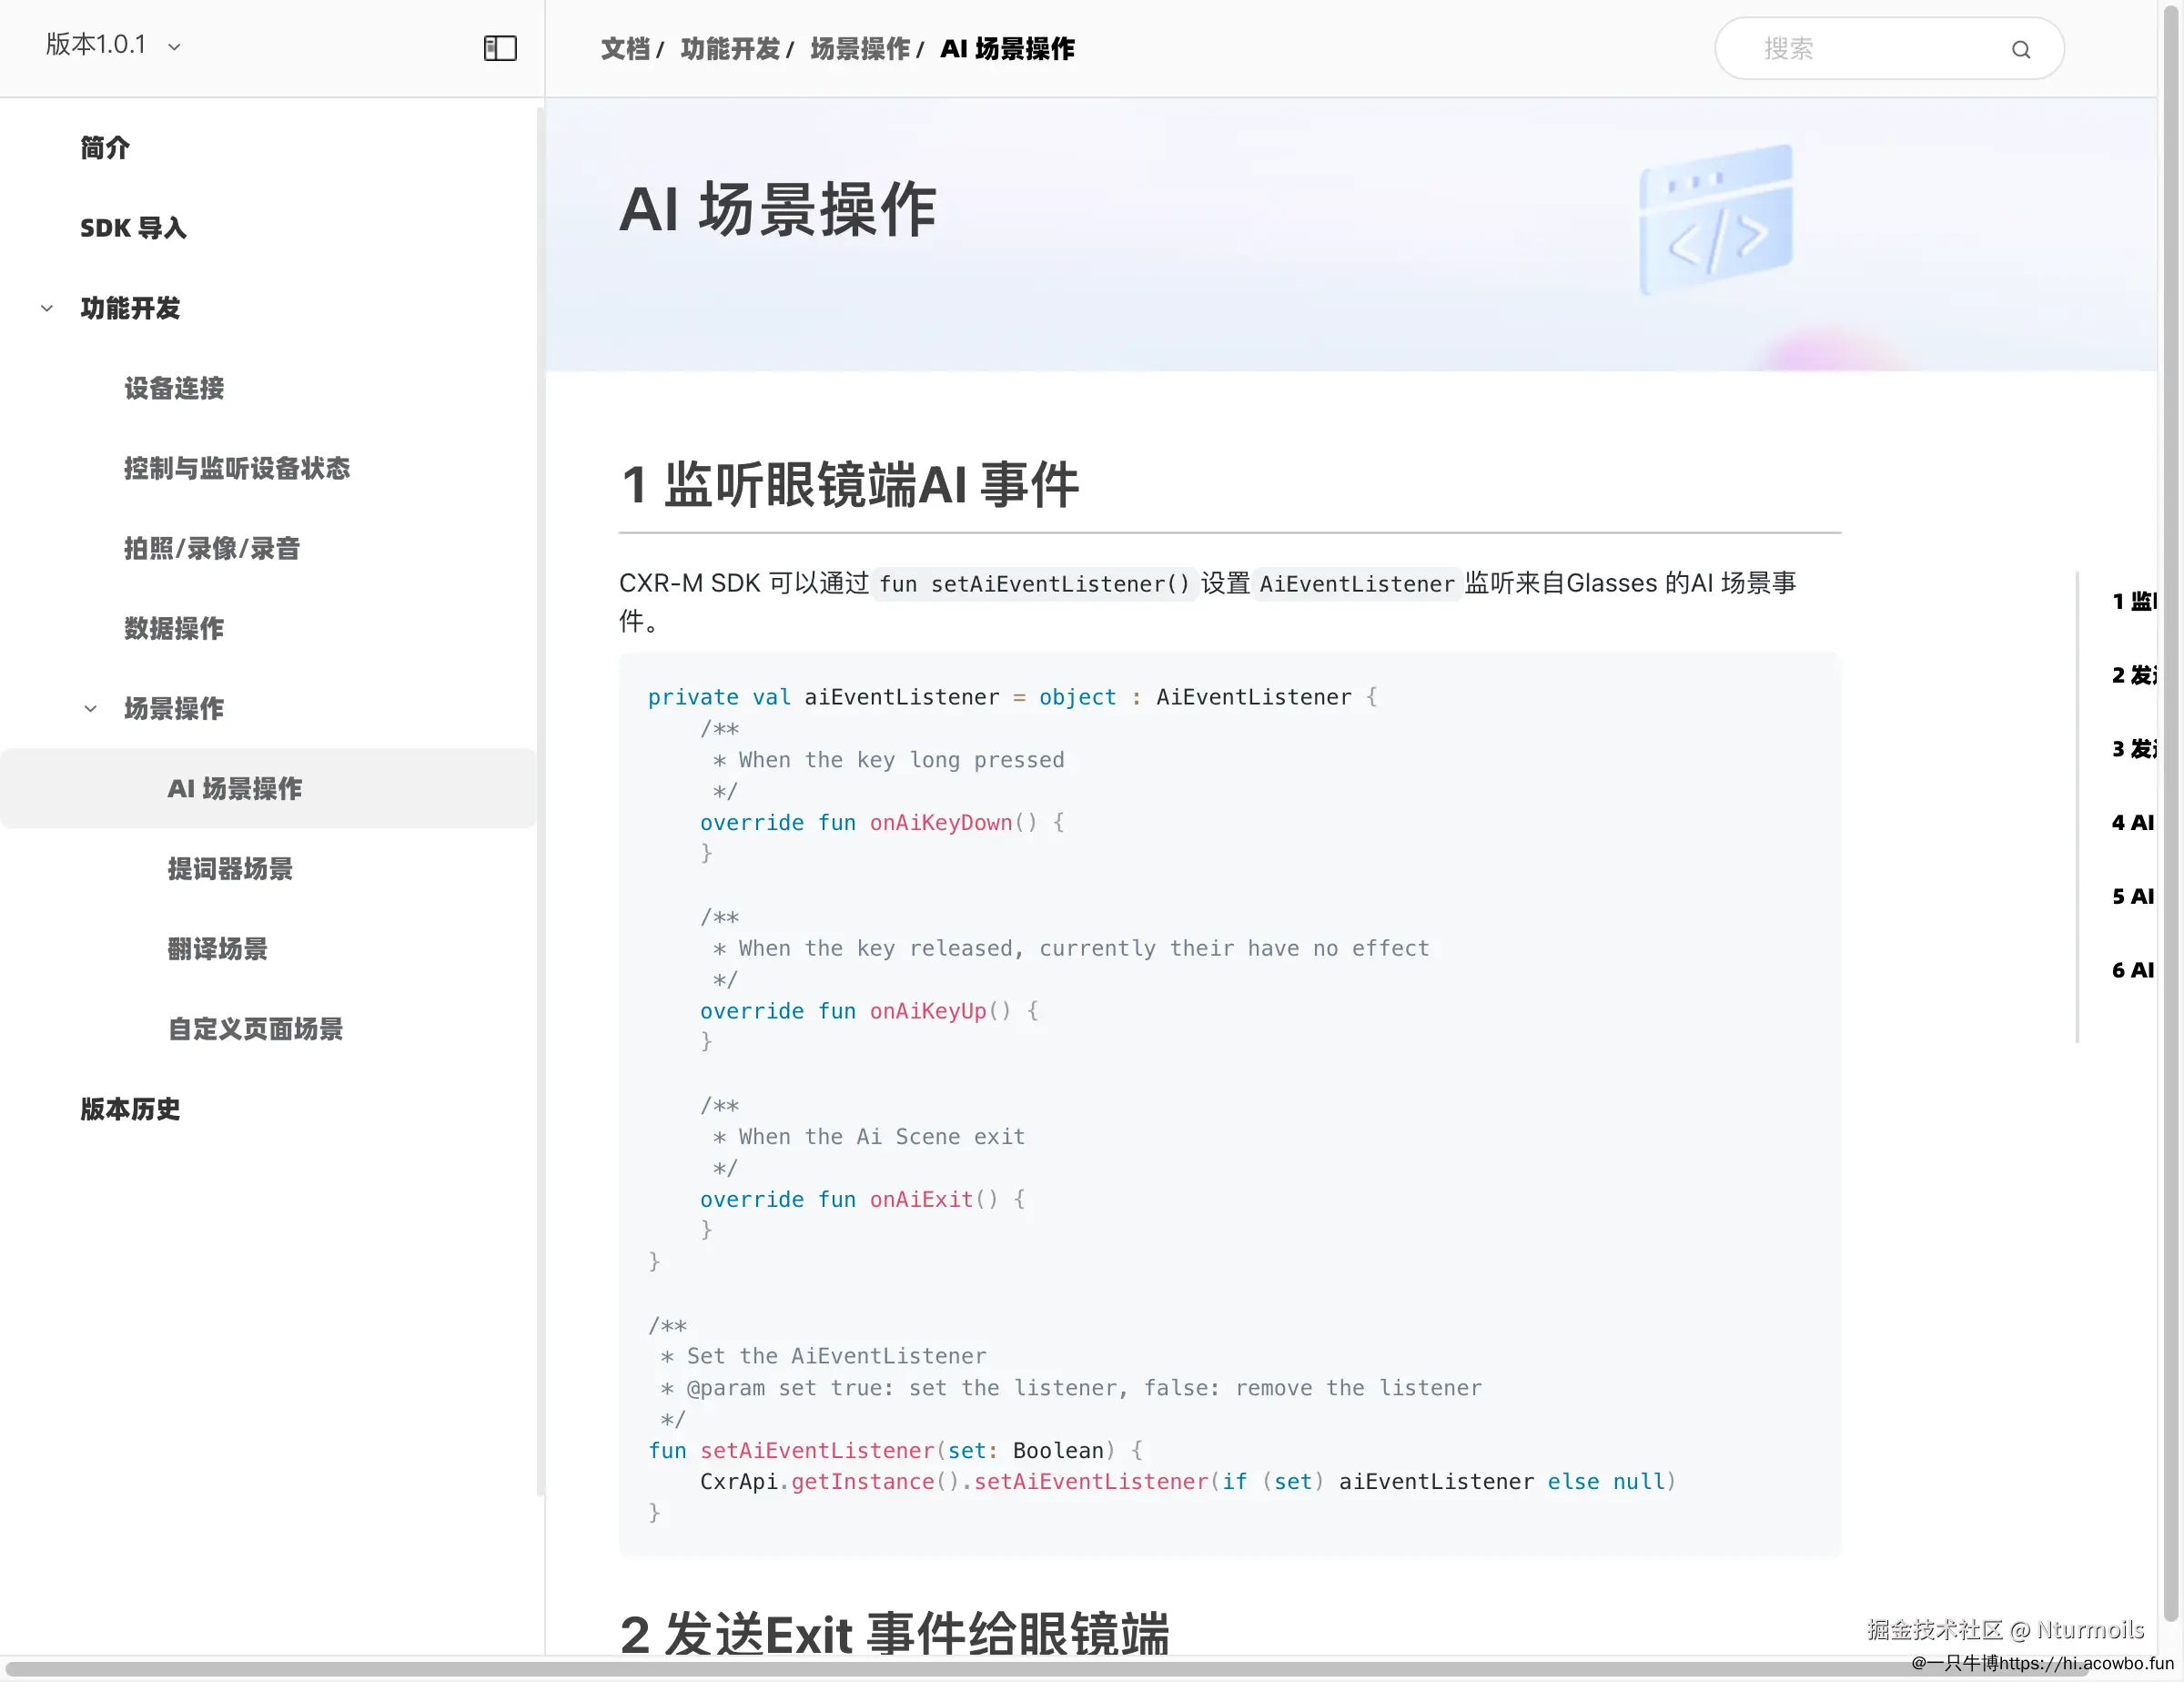Image resolution: width=2184 pixels, height=1682 pixels.
Task: Open 设备连接 in sidebar
Action: pos(174,388)
